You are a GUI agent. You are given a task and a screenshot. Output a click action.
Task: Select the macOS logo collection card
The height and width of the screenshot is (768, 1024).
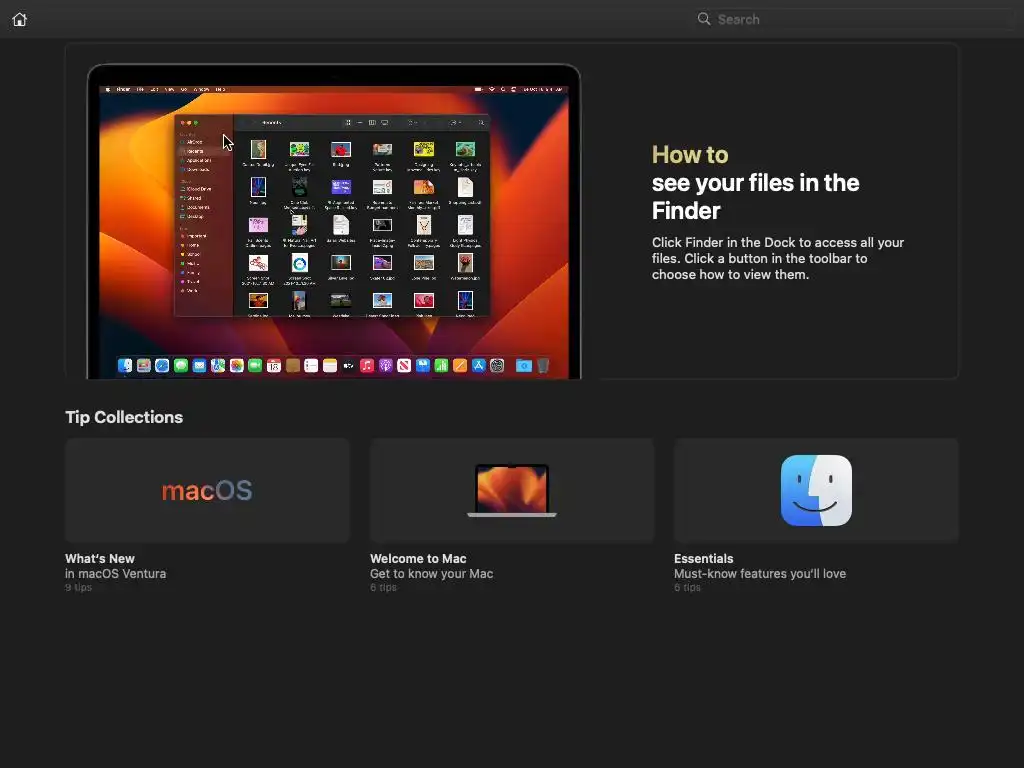point(207,490)
